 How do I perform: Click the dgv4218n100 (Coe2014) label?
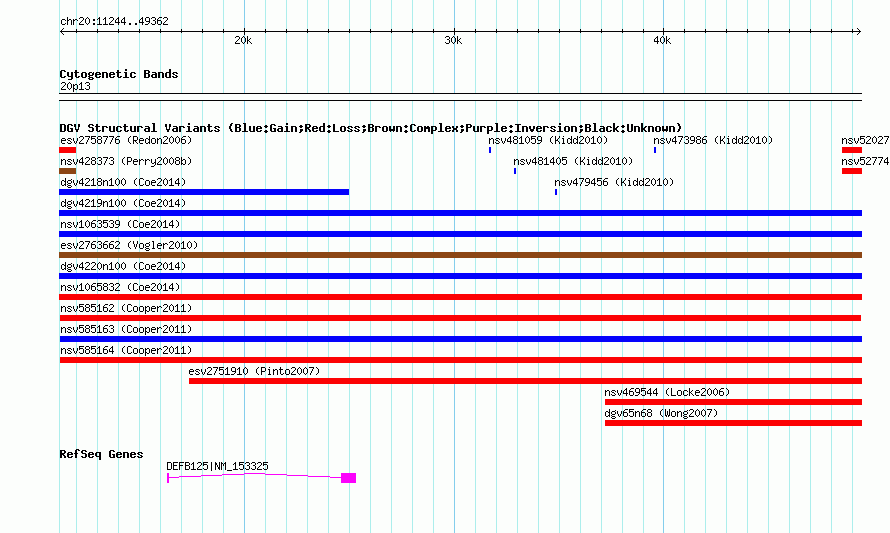click(x=123, y=182)
